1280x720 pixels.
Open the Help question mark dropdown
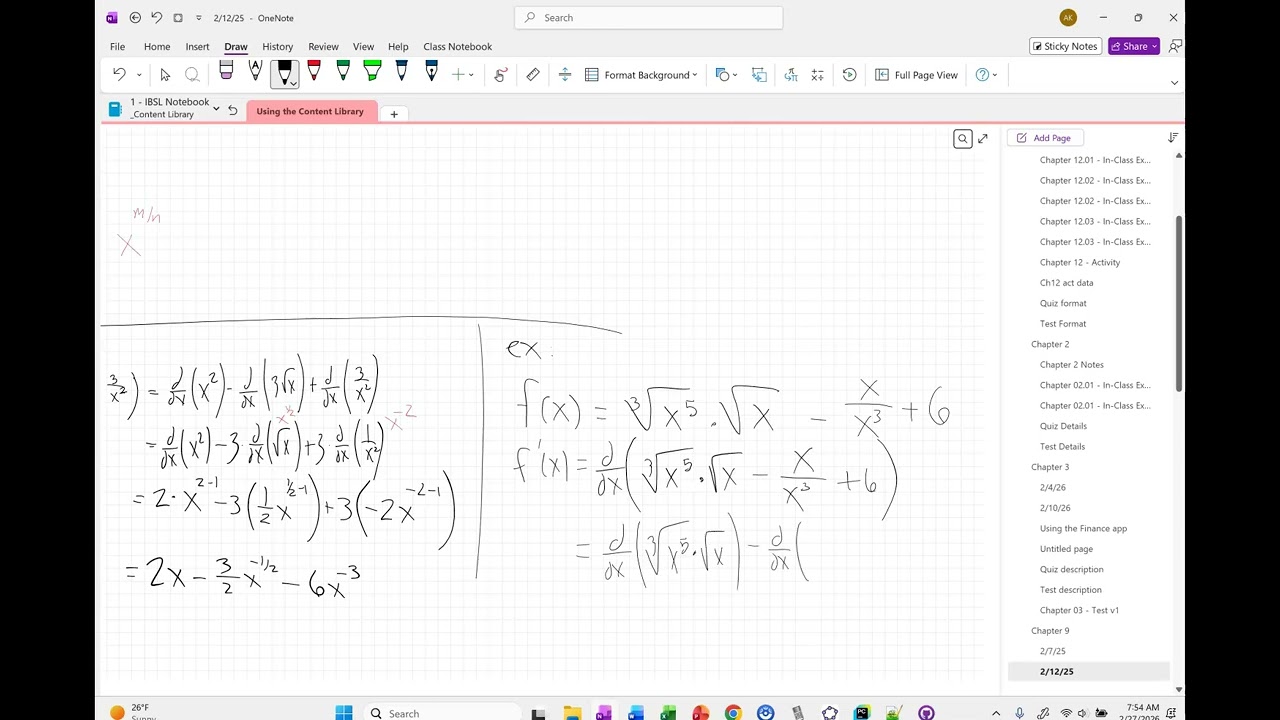click(x=987, y=75)
